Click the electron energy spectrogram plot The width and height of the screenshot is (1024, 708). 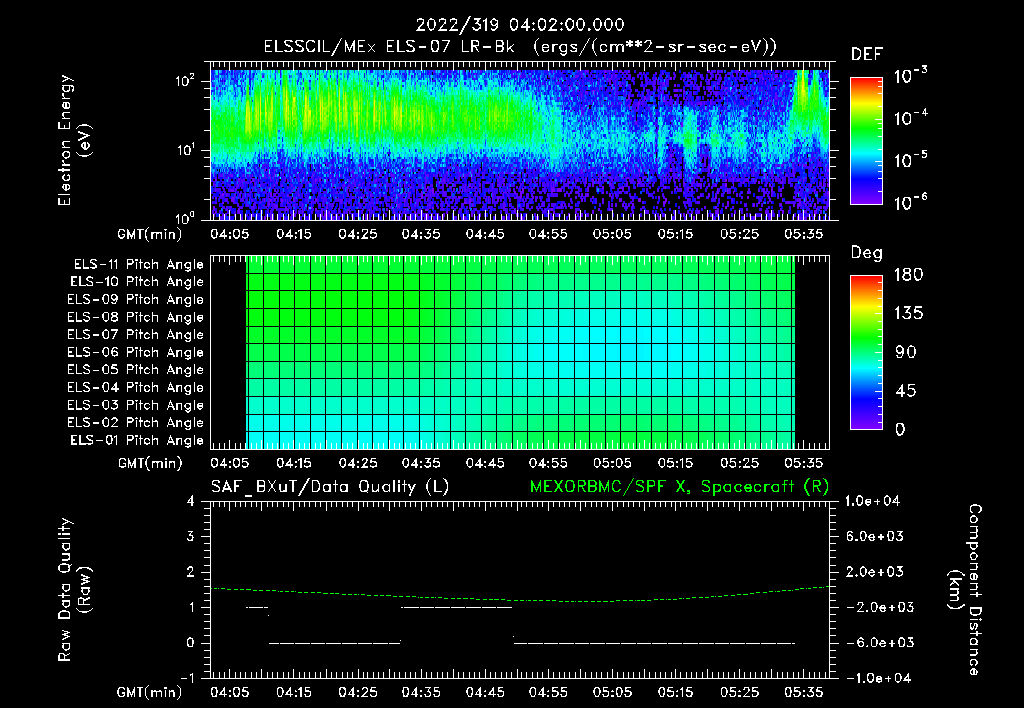[x=520, y=141]
